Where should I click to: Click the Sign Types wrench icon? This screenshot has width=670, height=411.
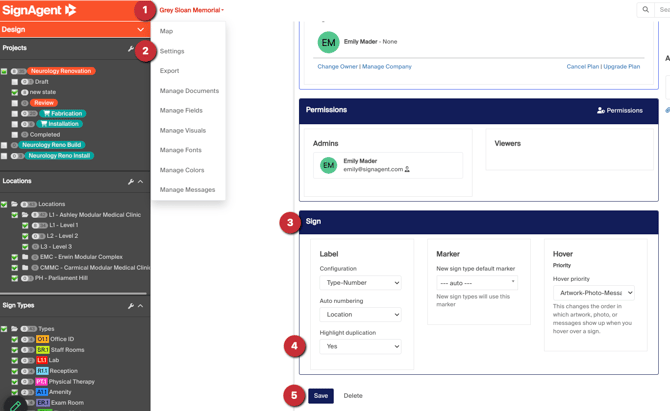(130, 306)
